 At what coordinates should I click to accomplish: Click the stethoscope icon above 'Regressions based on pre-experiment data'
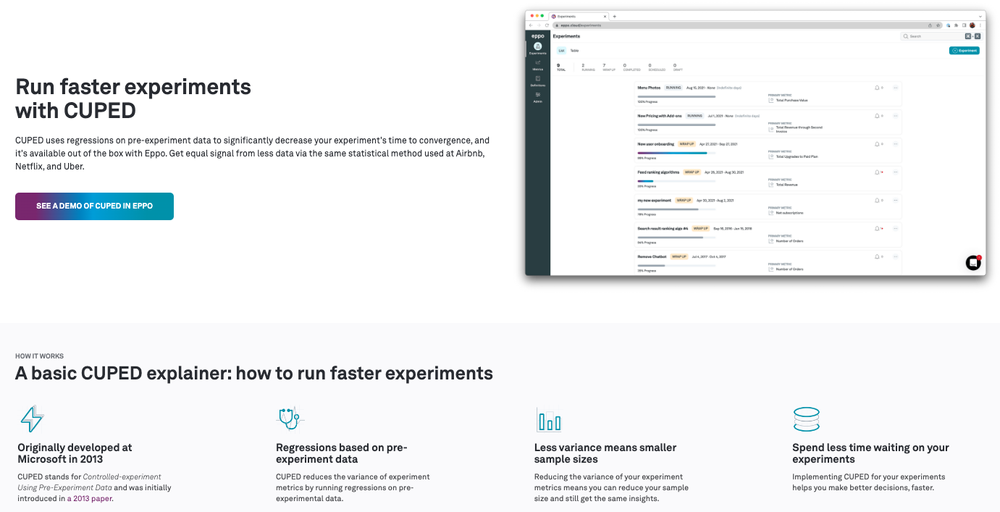tap(289, 419)
